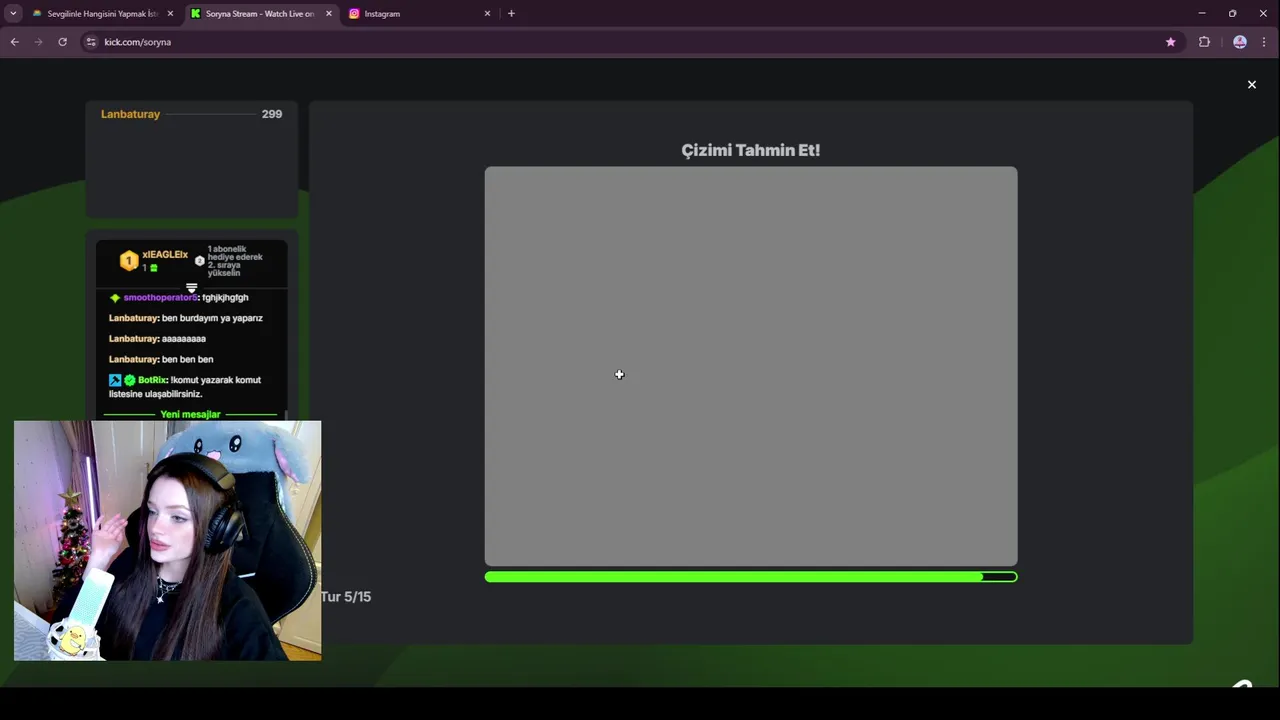Click the rank 2 silver badge
Viewport: 1280px width, 720px height.
[x=199, y=261]
